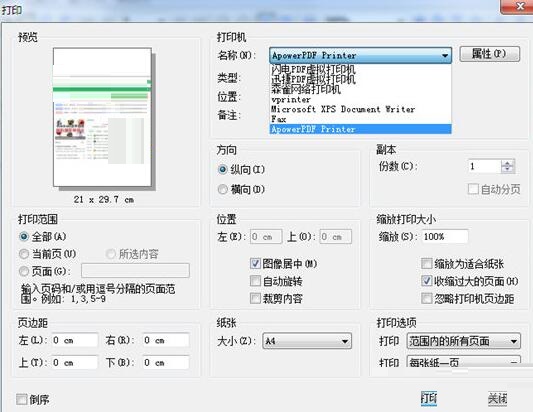Enable 自动旋转 checkbox
This screenshot has width=533, height=412.
coord(255,281)
